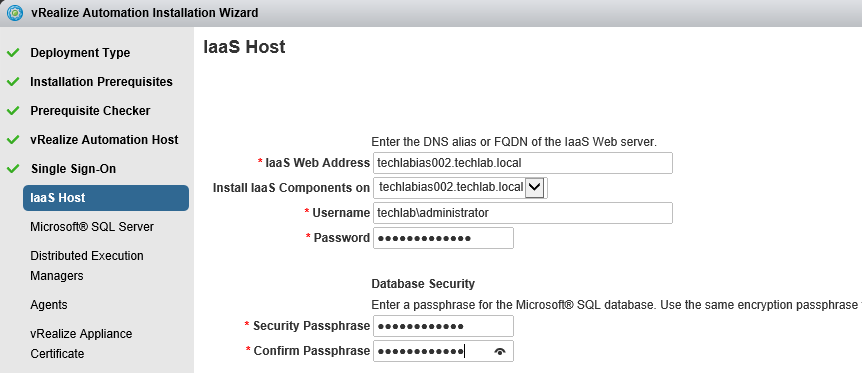Go to the Agents step
This screenshot has width=862, height=373.
pos(49,305)
